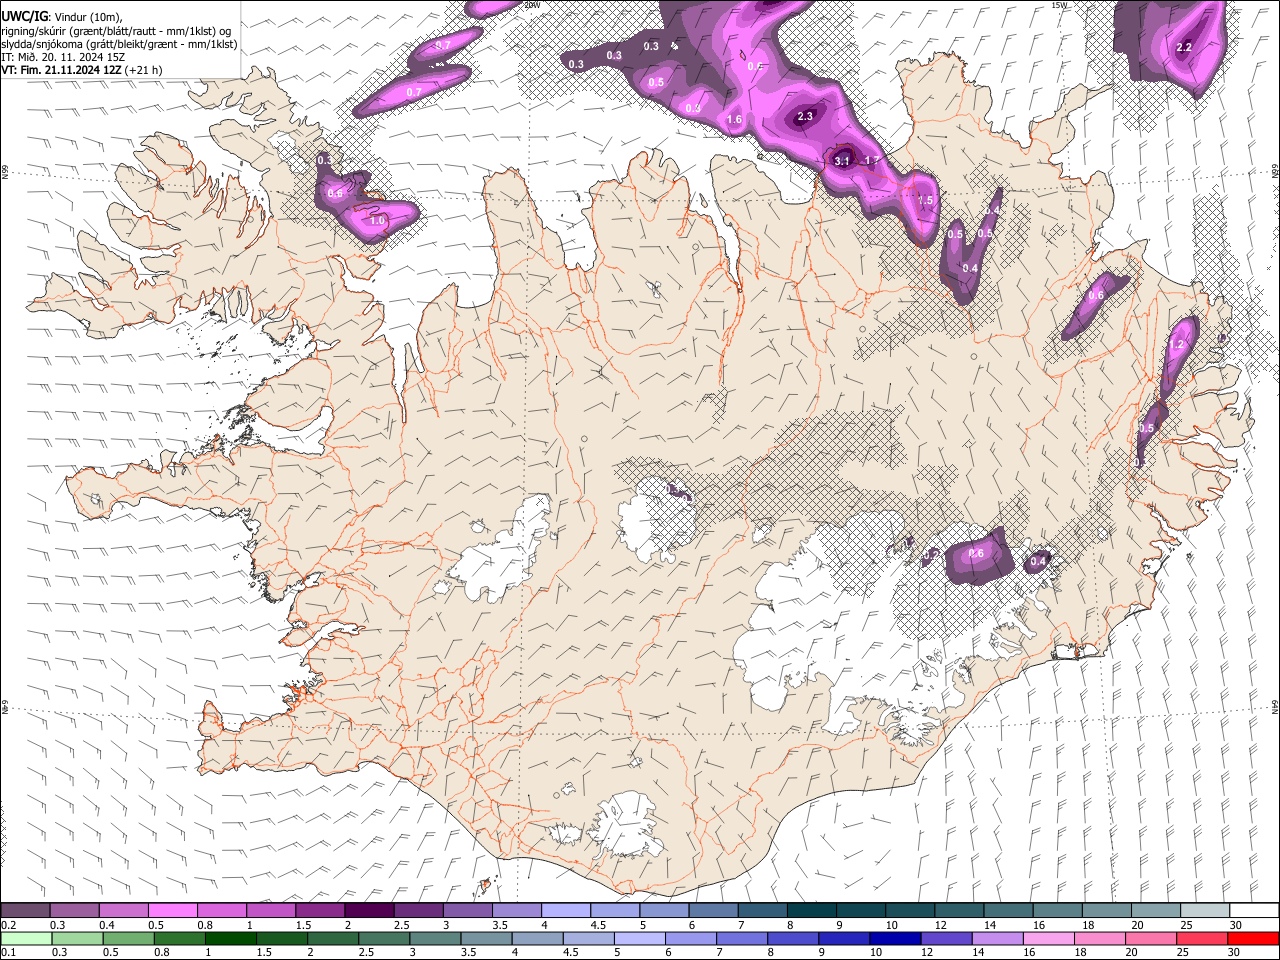Select darkest green rain swatch between 1 and 1.5

point(230,938)
